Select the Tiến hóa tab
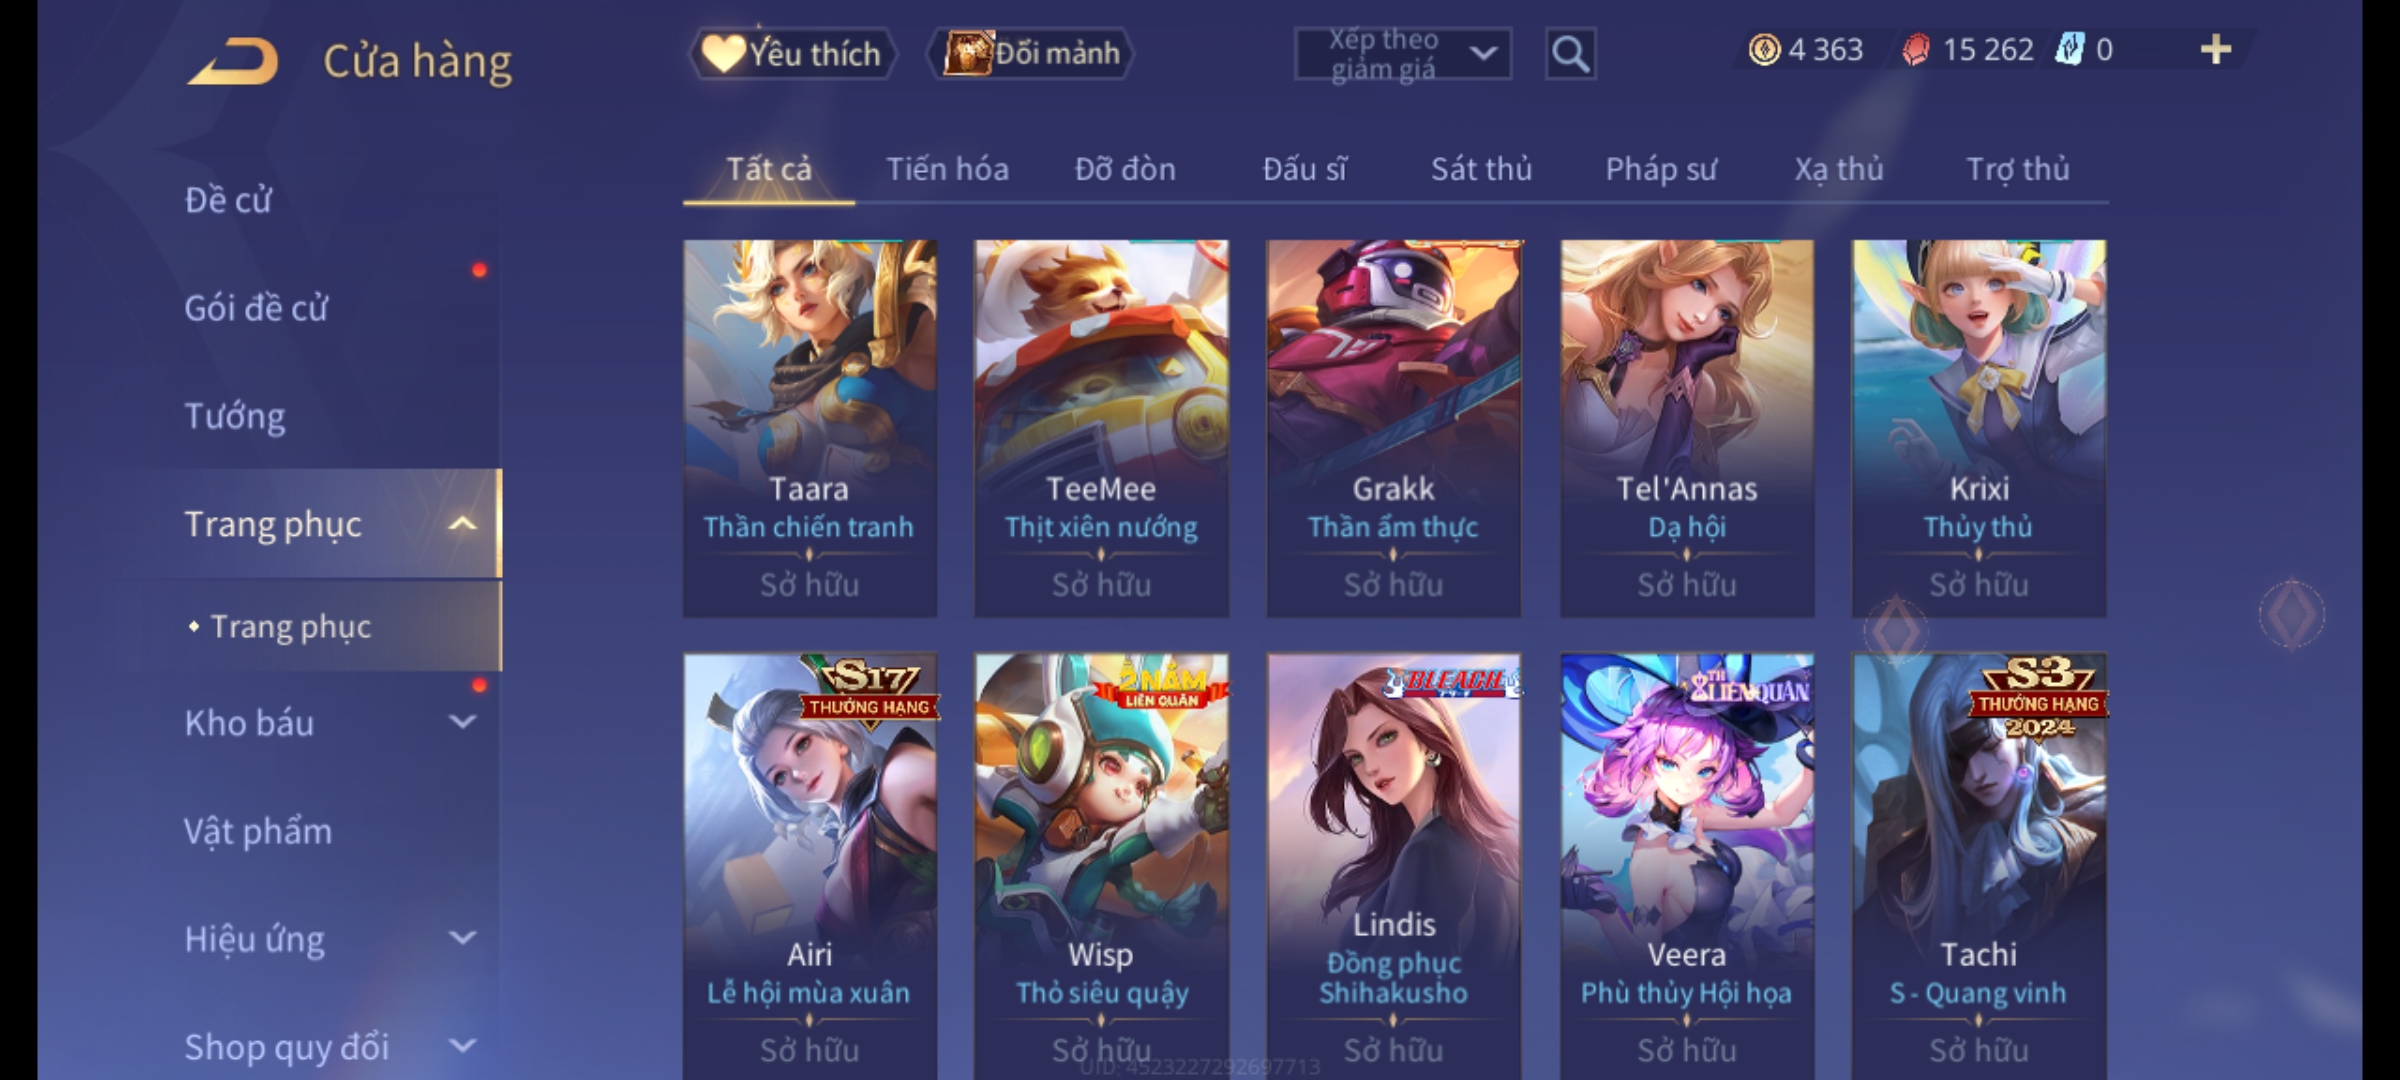This screenshot has height=1080, width=2400. [947, 170]
